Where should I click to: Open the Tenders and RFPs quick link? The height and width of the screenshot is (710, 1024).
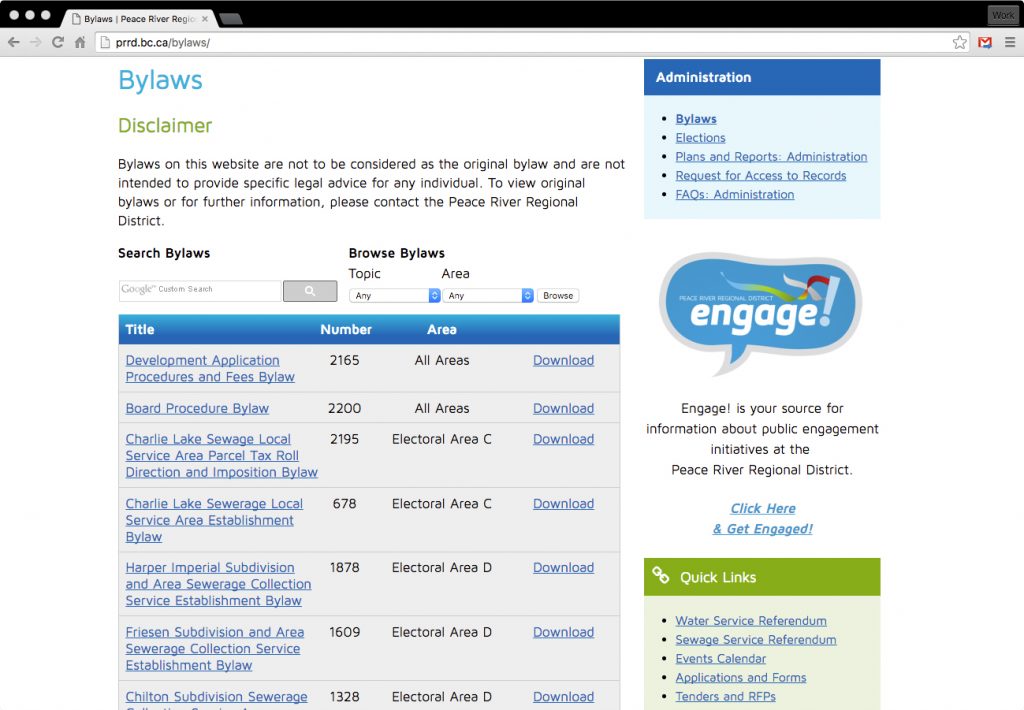pyautogui.click(x=726, y=696)
